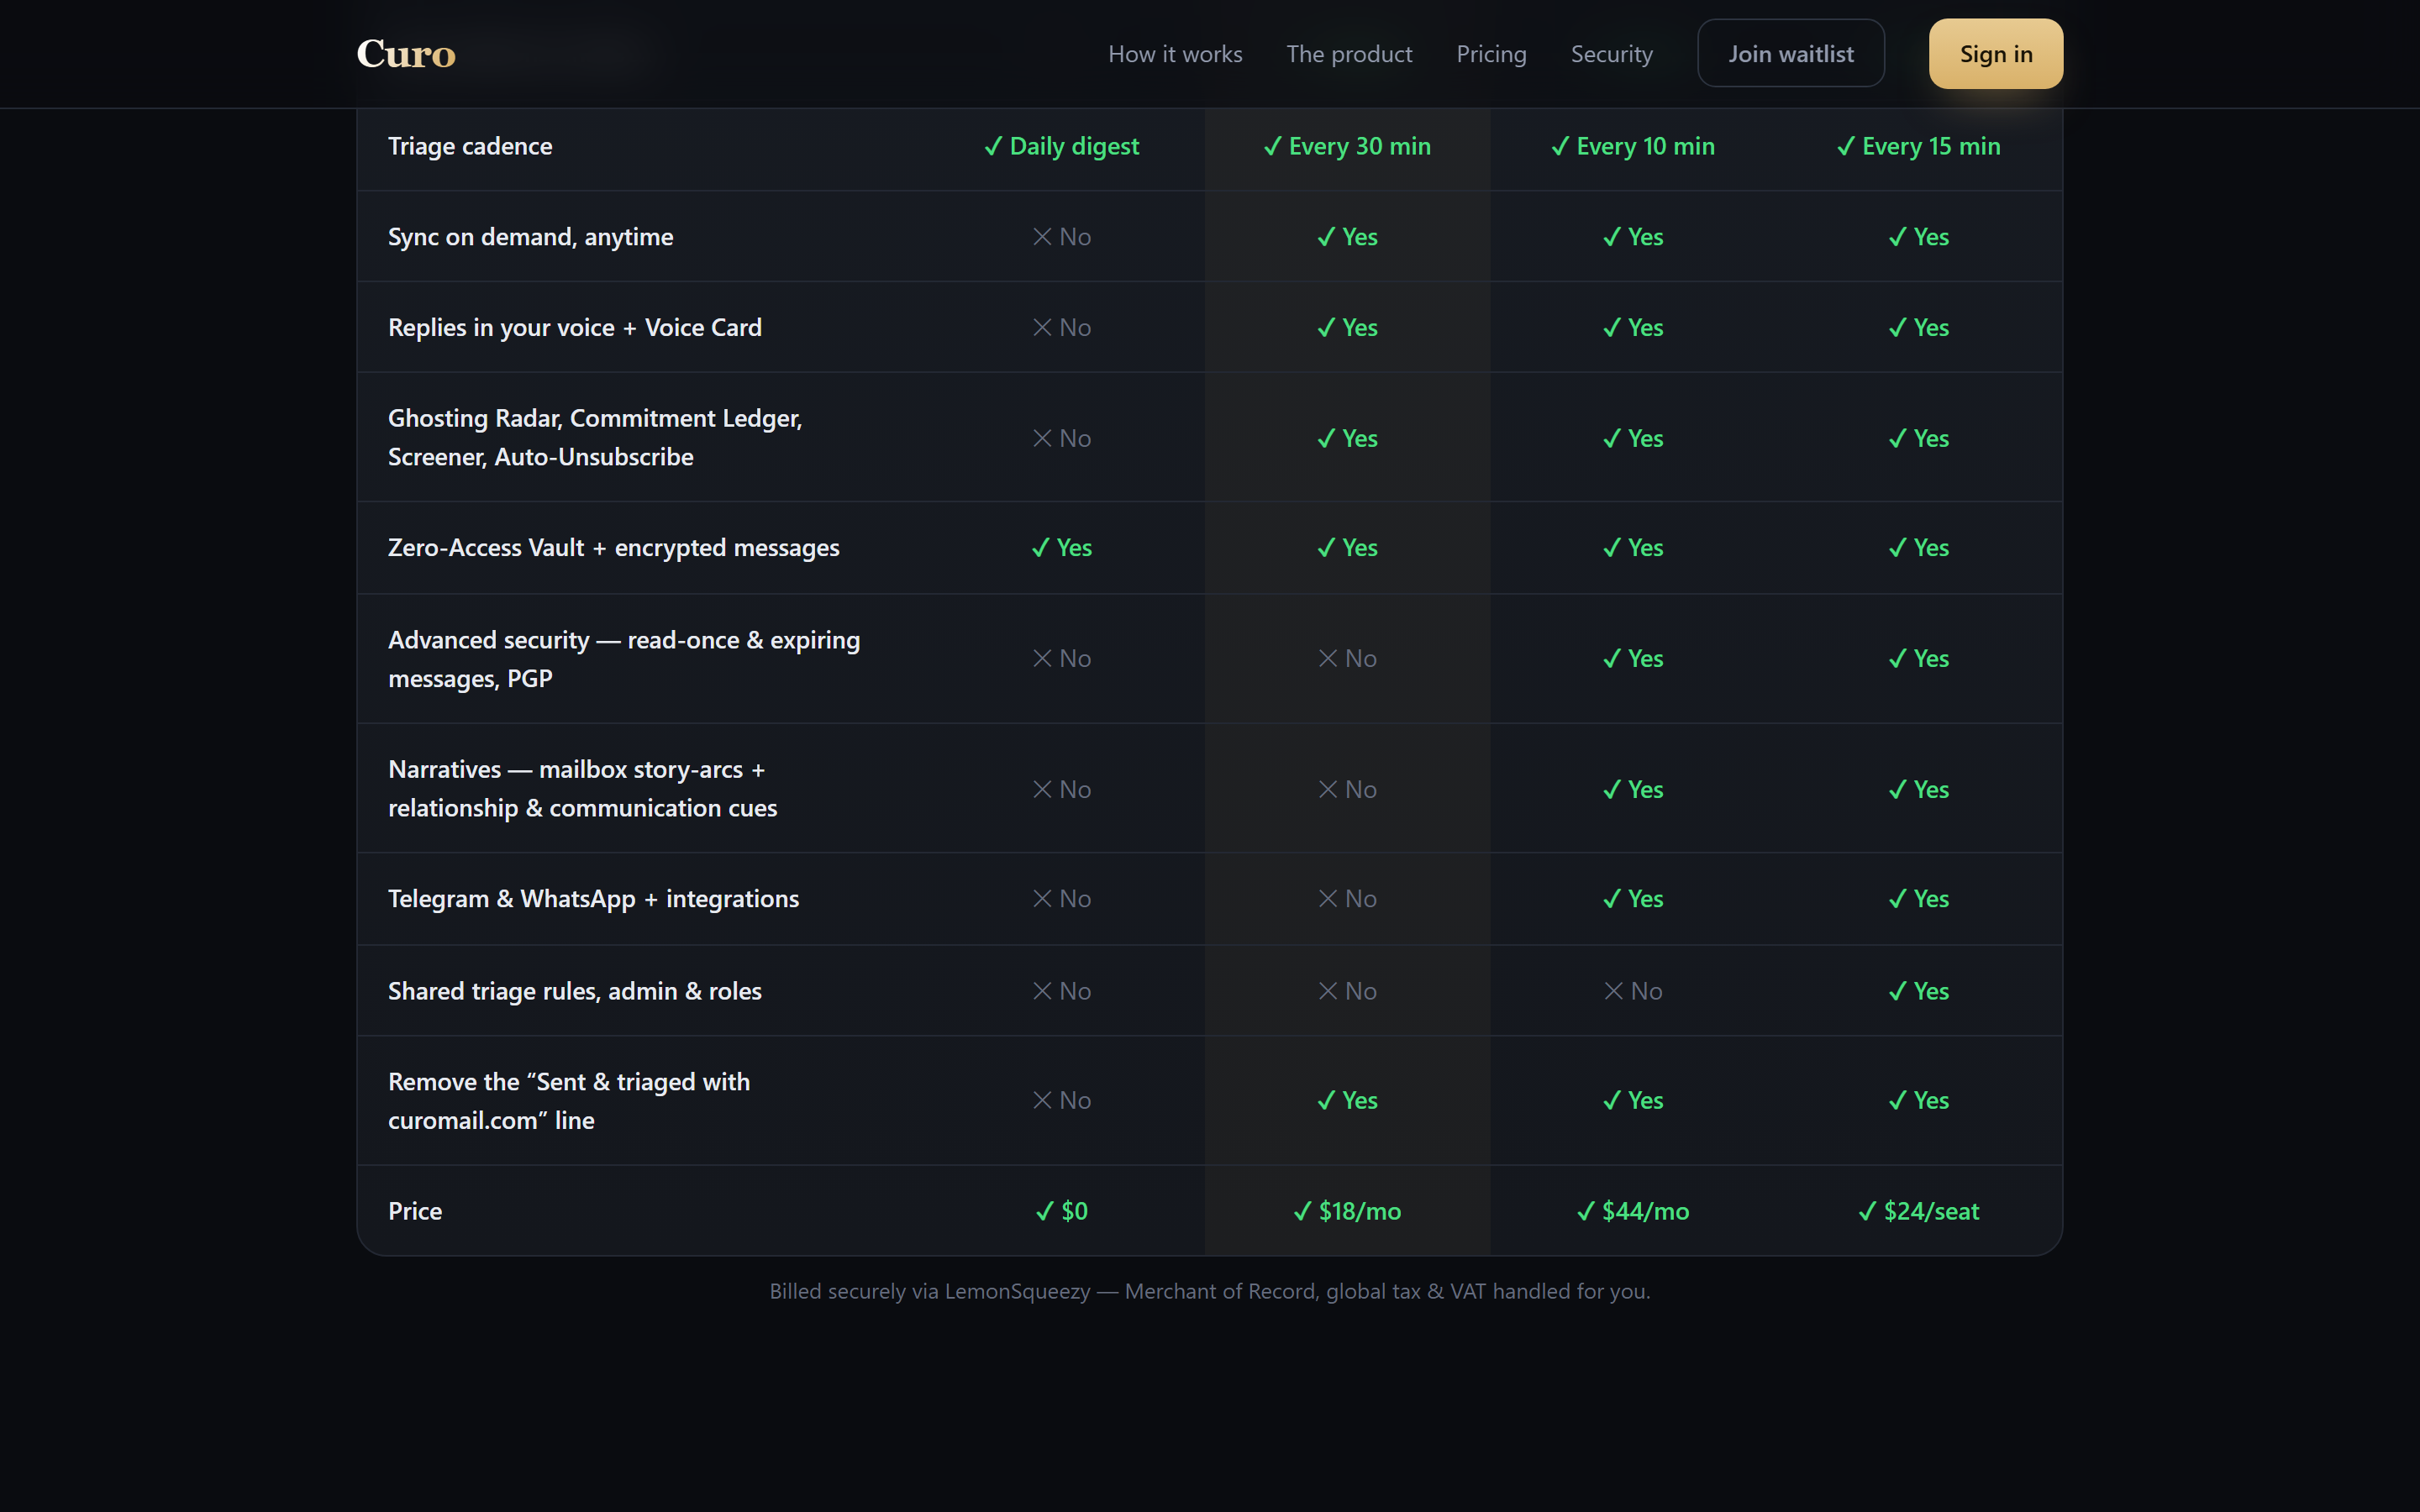Click the X icon in Ghosting Radar row
The image size is (2420, 1512).
tap(1042, 438)
